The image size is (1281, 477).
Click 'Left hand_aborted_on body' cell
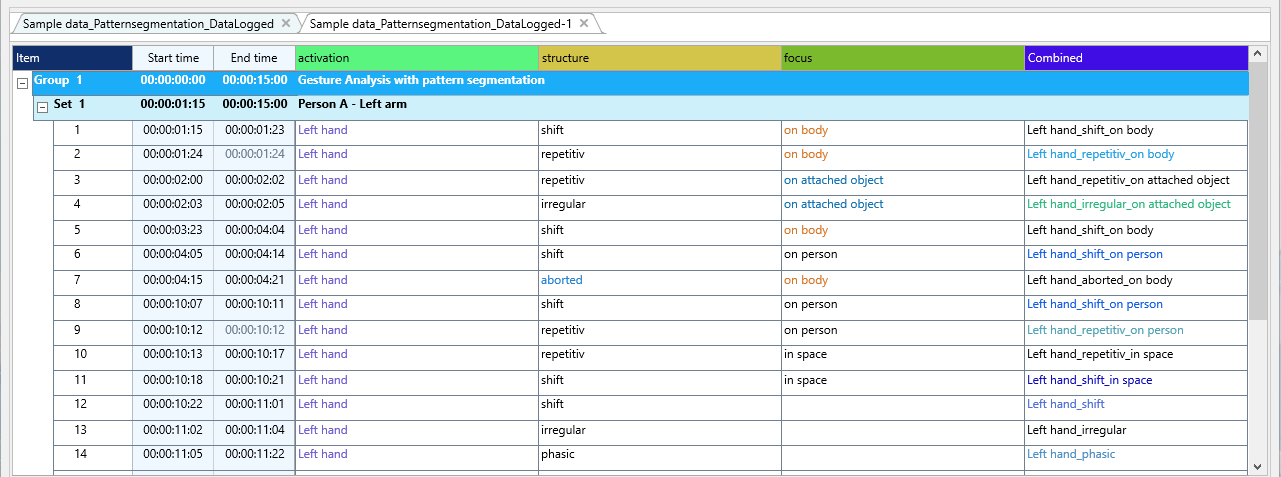point(1100,280)
